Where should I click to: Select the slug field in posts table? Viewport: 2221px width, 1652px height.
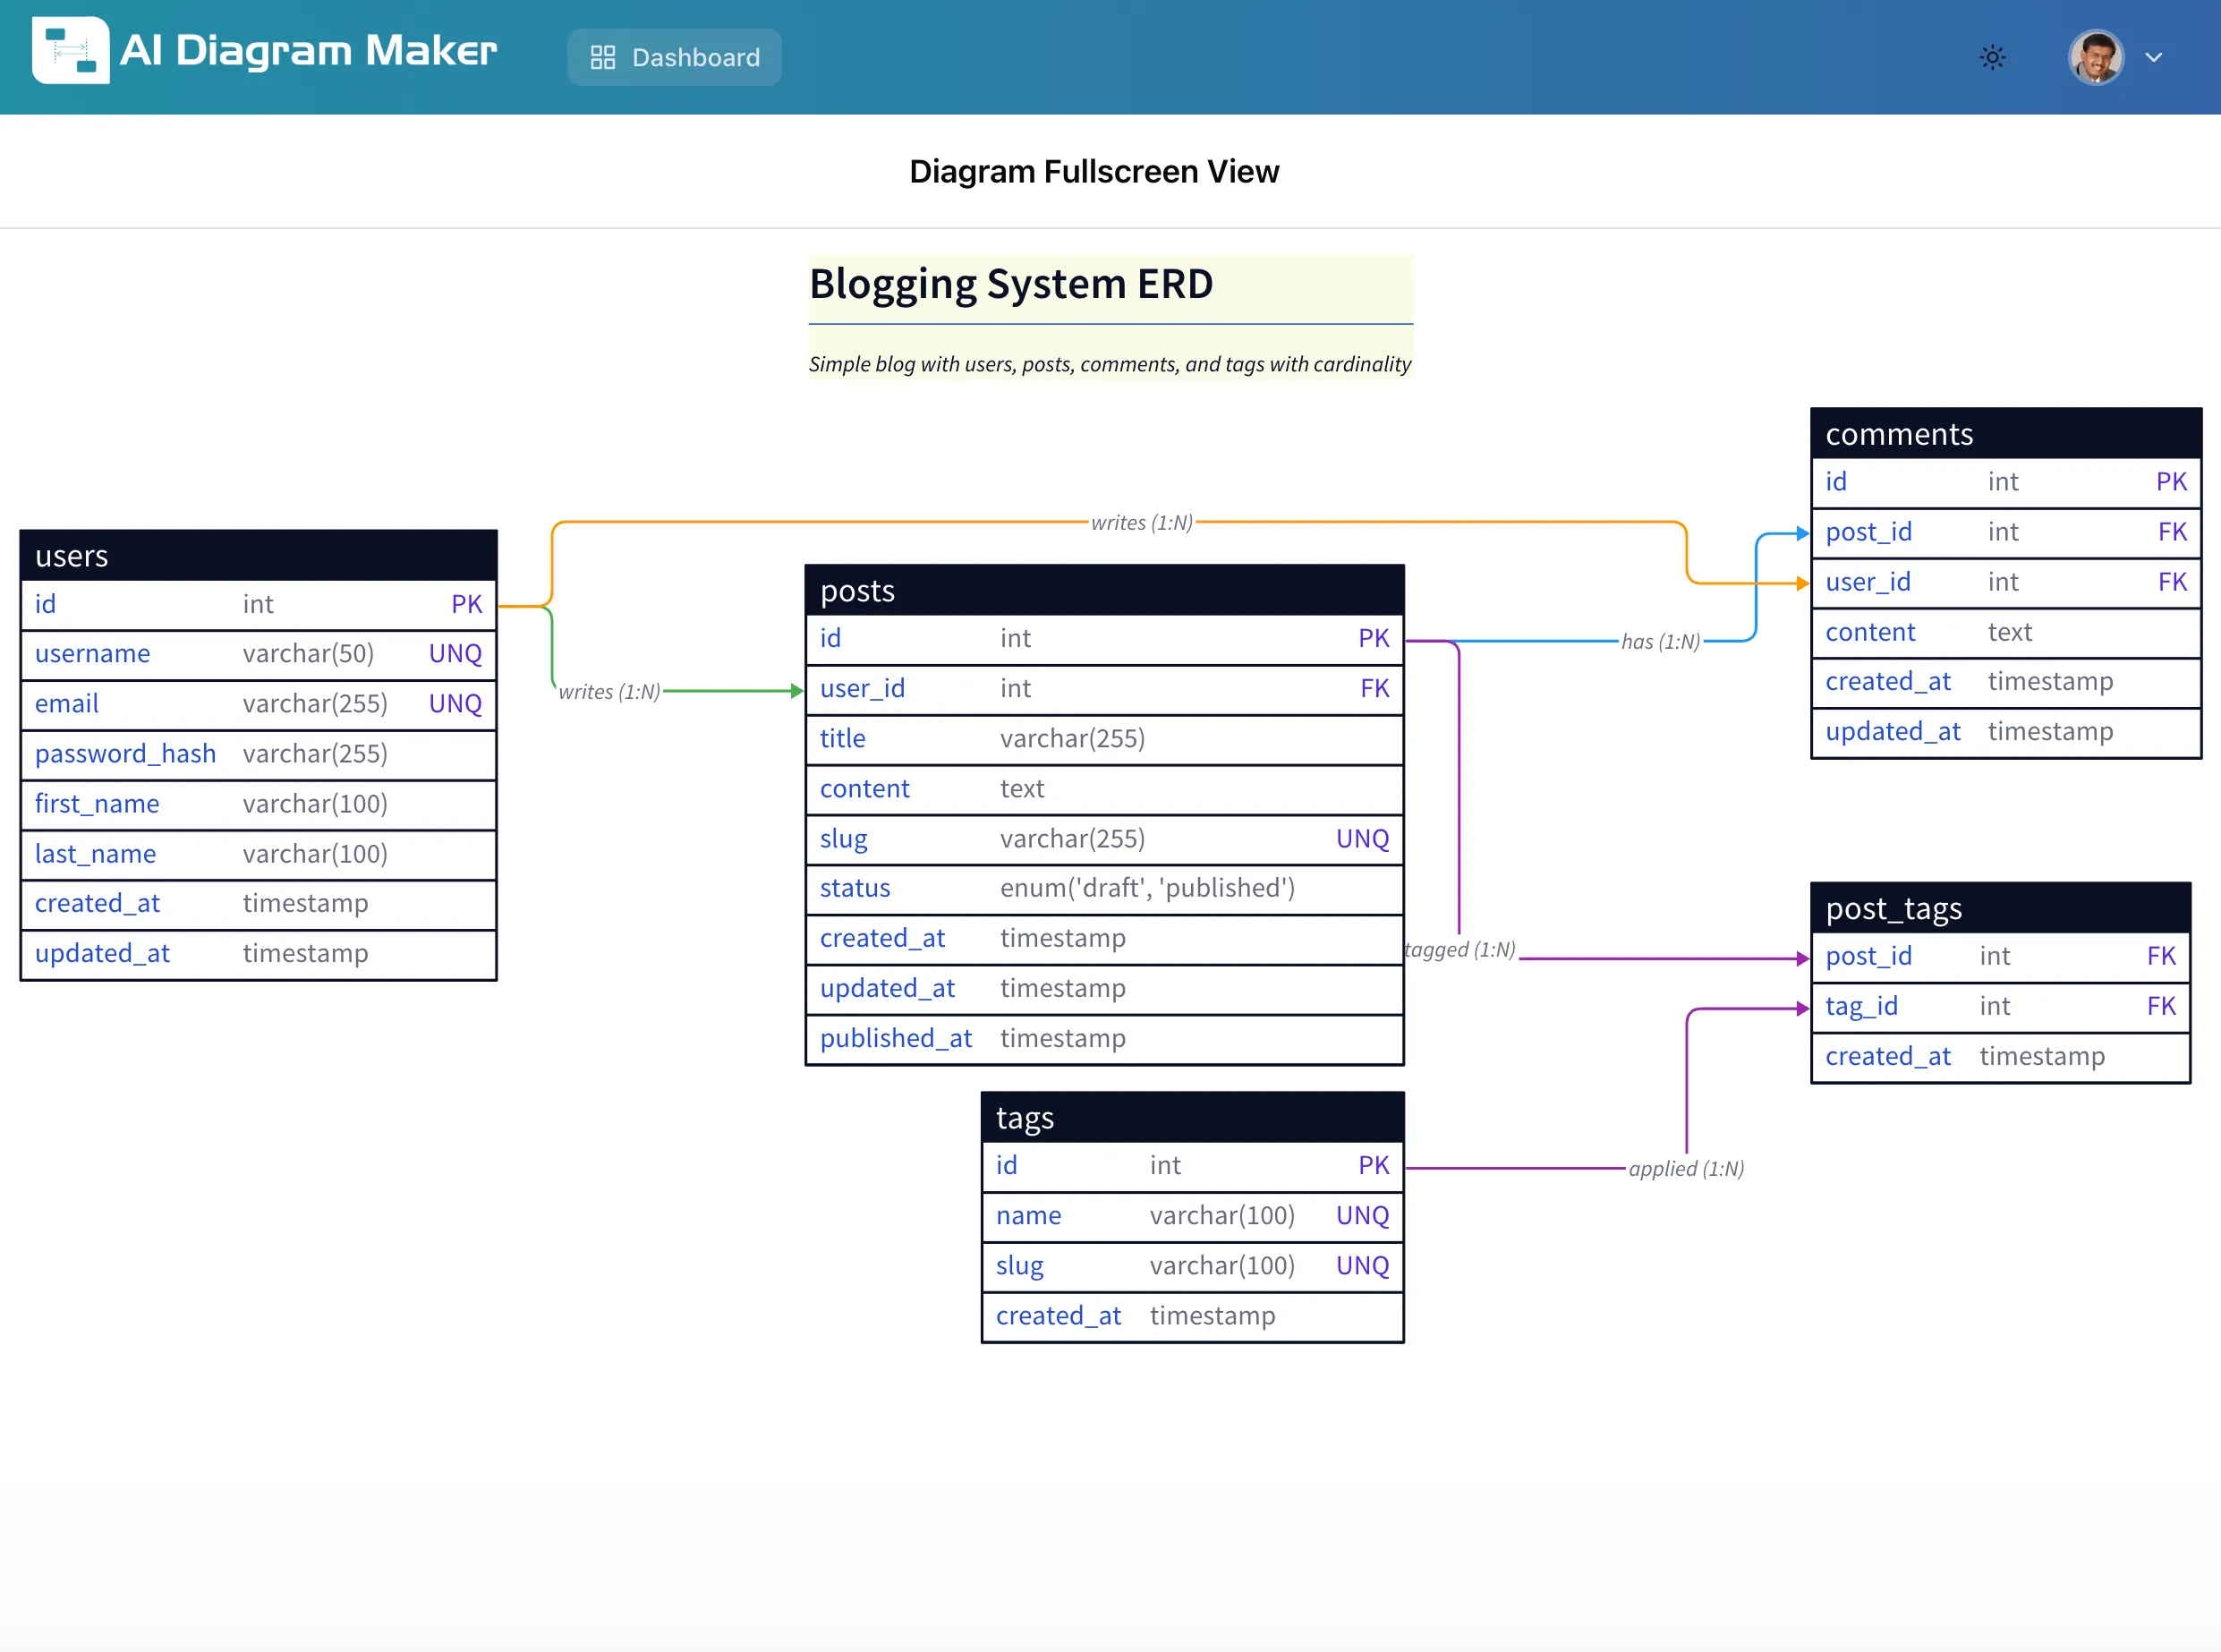click(x=843, y=838)
